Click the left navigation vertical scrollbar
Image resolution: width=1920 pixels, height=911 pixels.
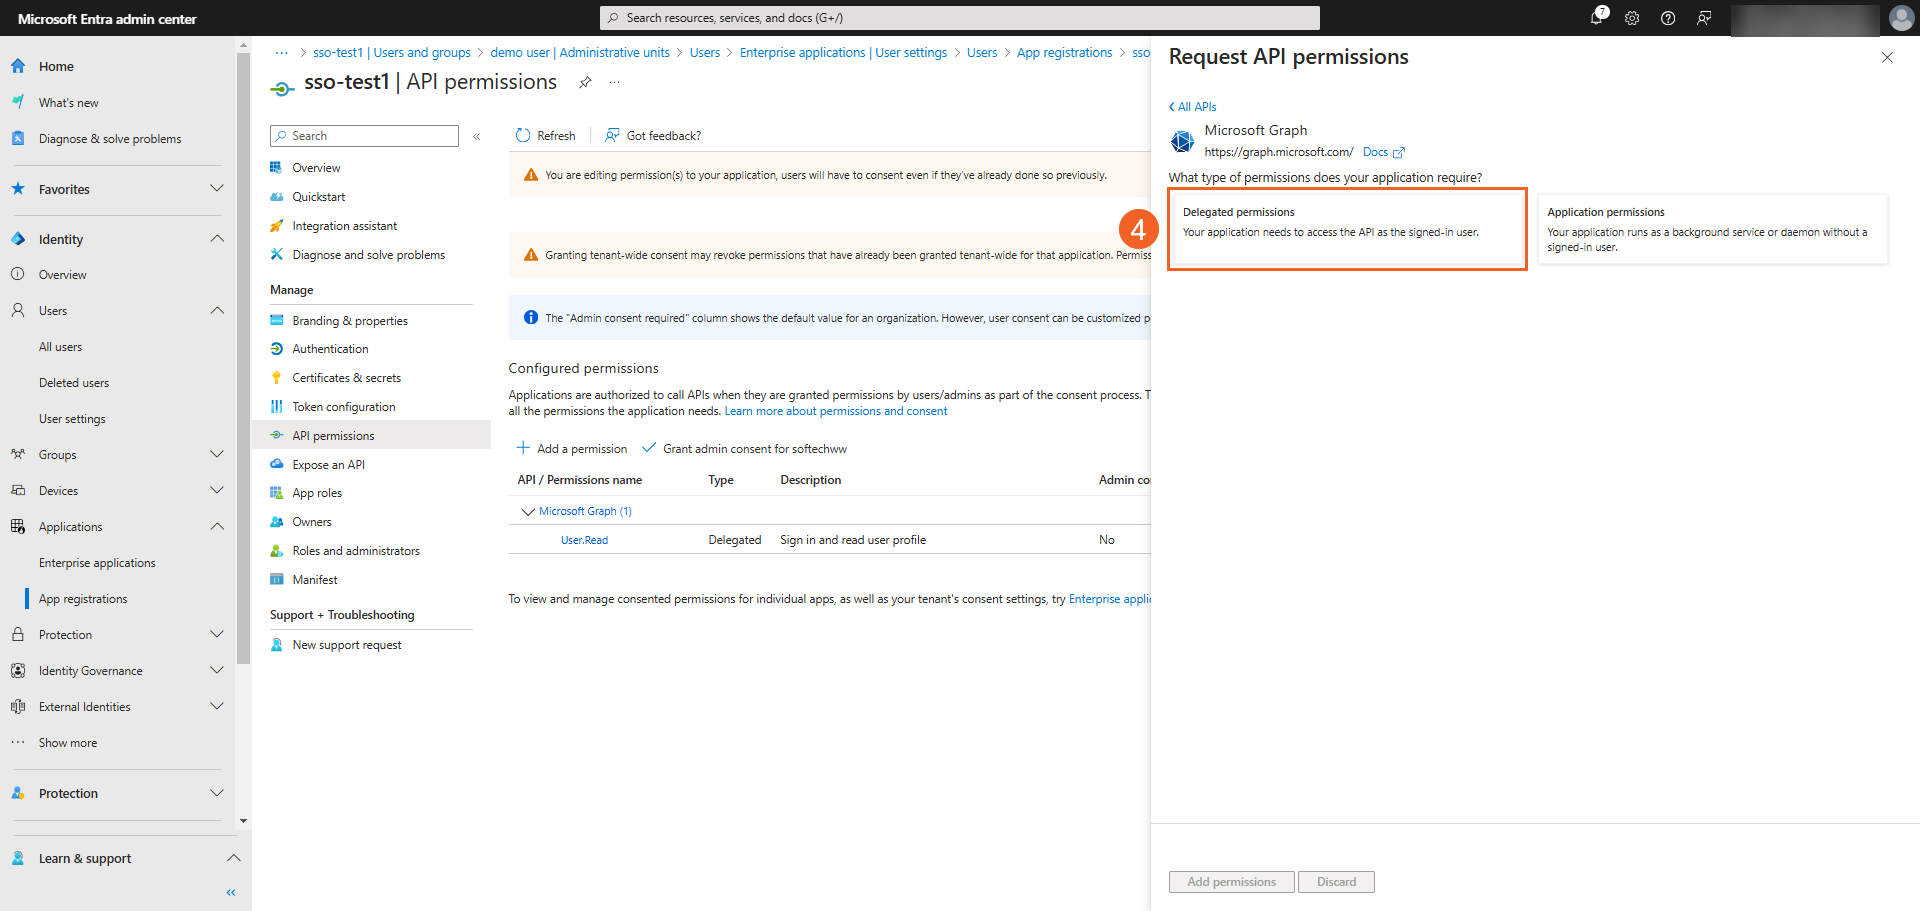click(243, 400)
